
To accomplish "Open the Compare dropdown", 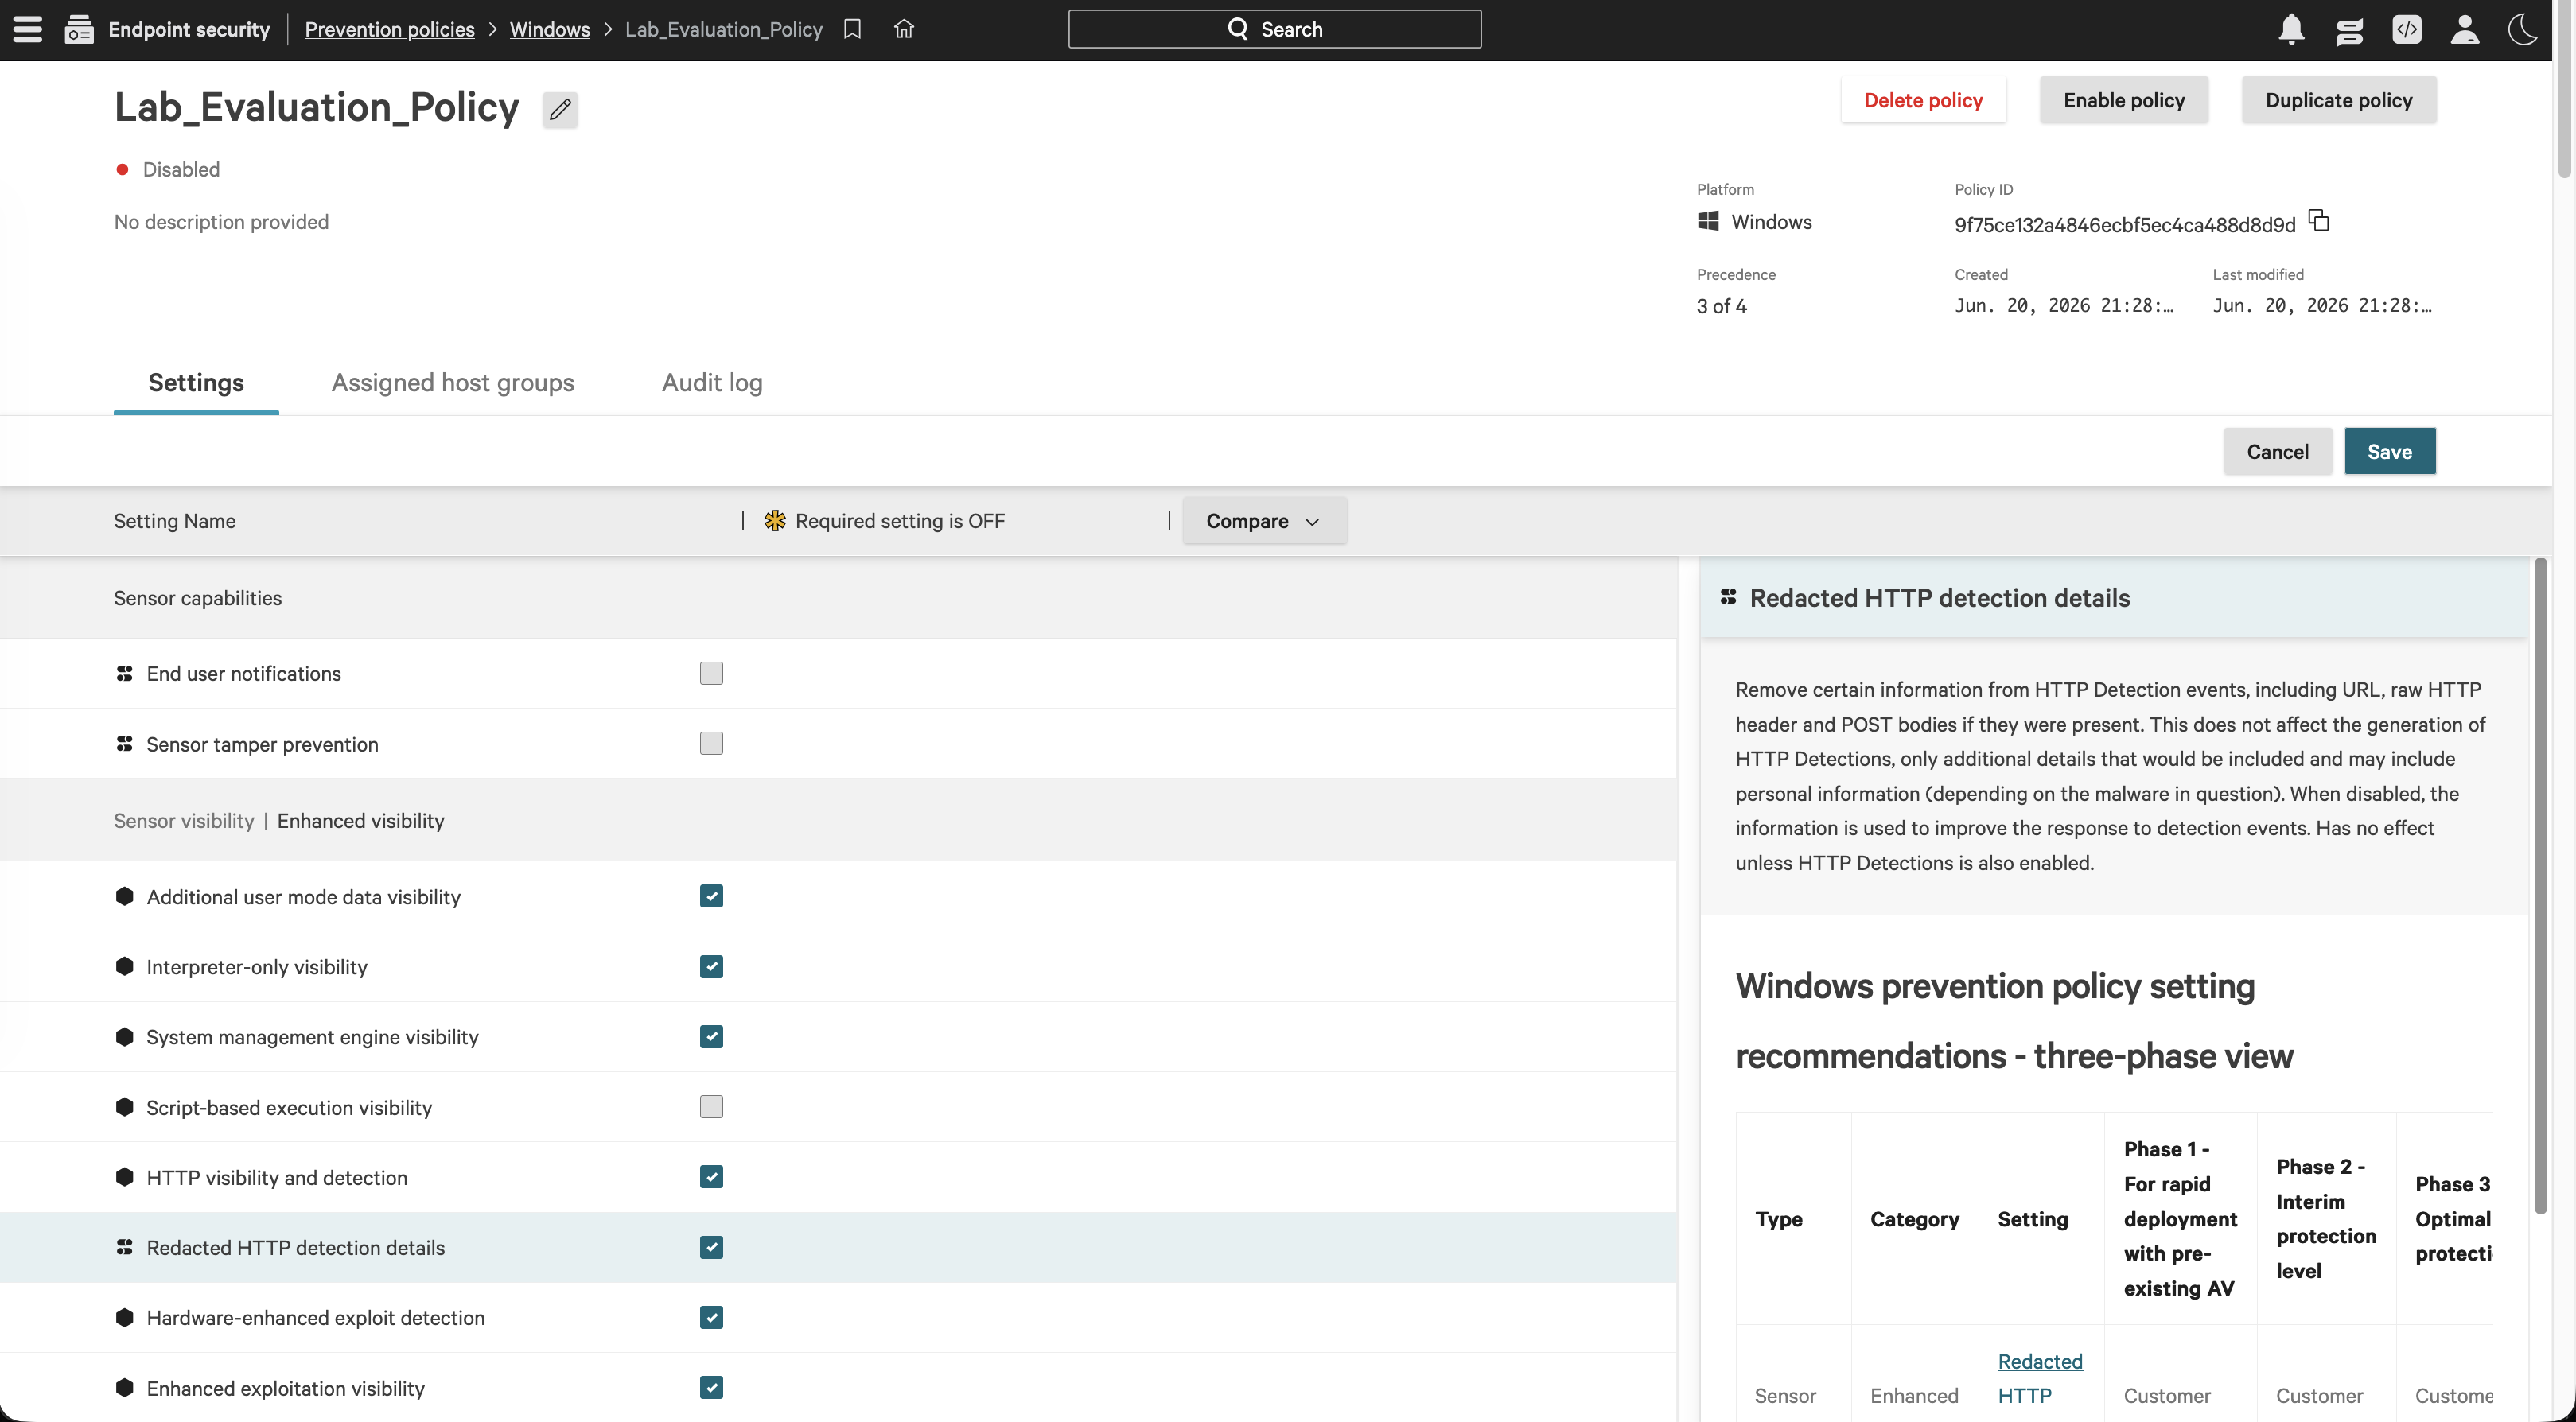I will [x=1264, y=521].
